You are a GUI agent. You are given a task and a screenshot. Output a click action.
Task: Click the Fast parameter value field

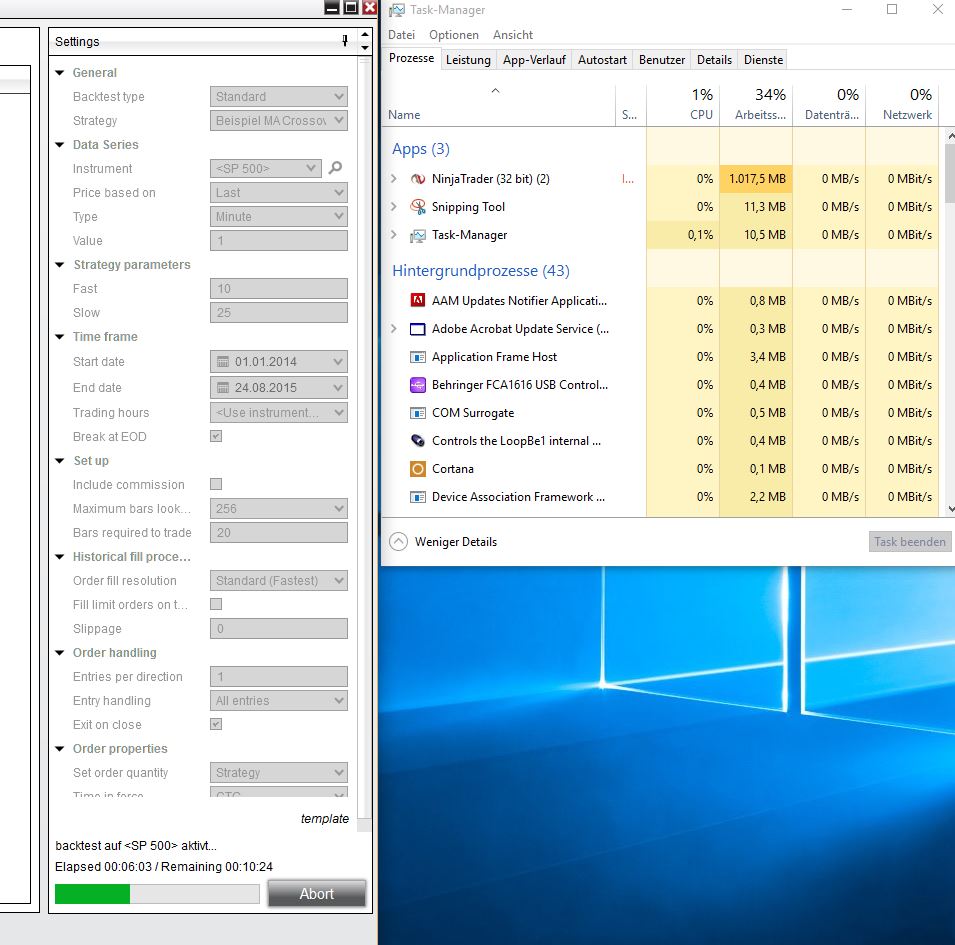(x=279, y=288)
